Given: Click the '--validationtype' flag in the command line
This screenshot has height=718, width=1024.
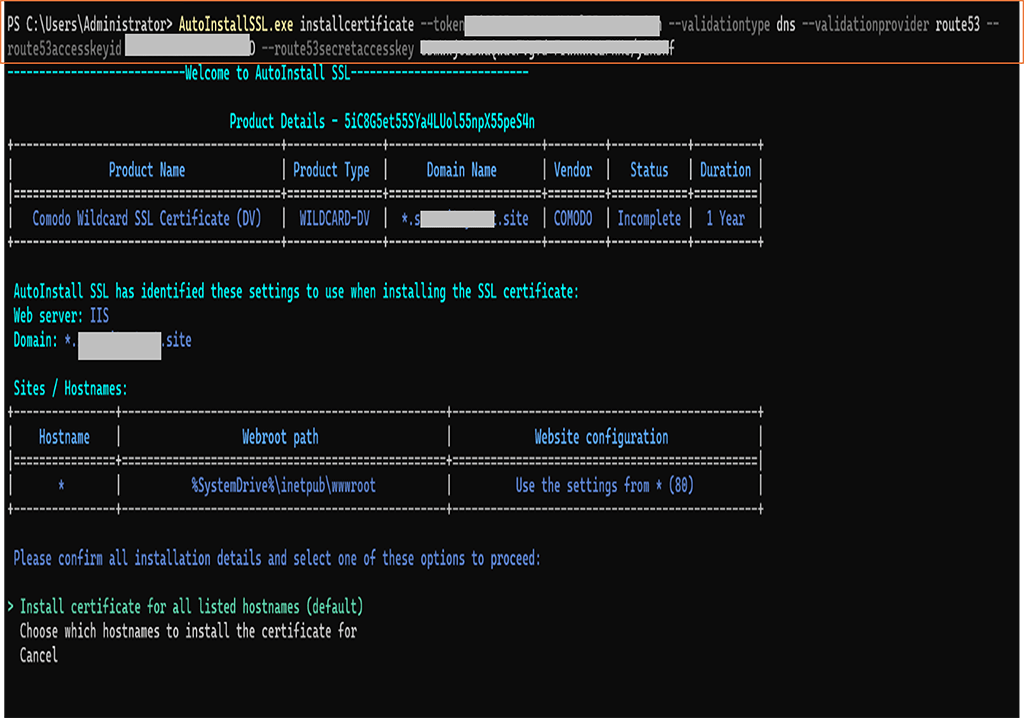Looking at the screenshot, I should coord(718,24).
